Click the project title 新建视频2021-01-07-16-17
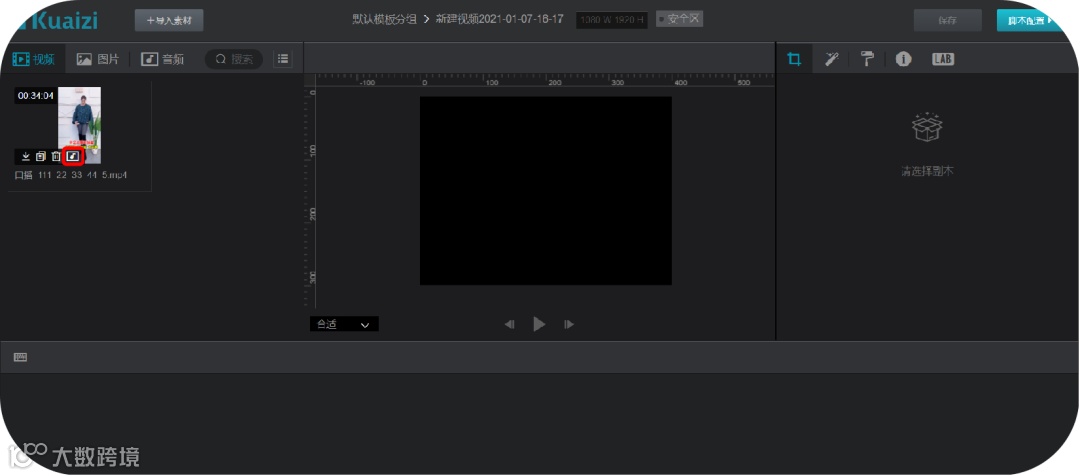The width and height of the screenshot is (1080, 476). click(499, 19)
